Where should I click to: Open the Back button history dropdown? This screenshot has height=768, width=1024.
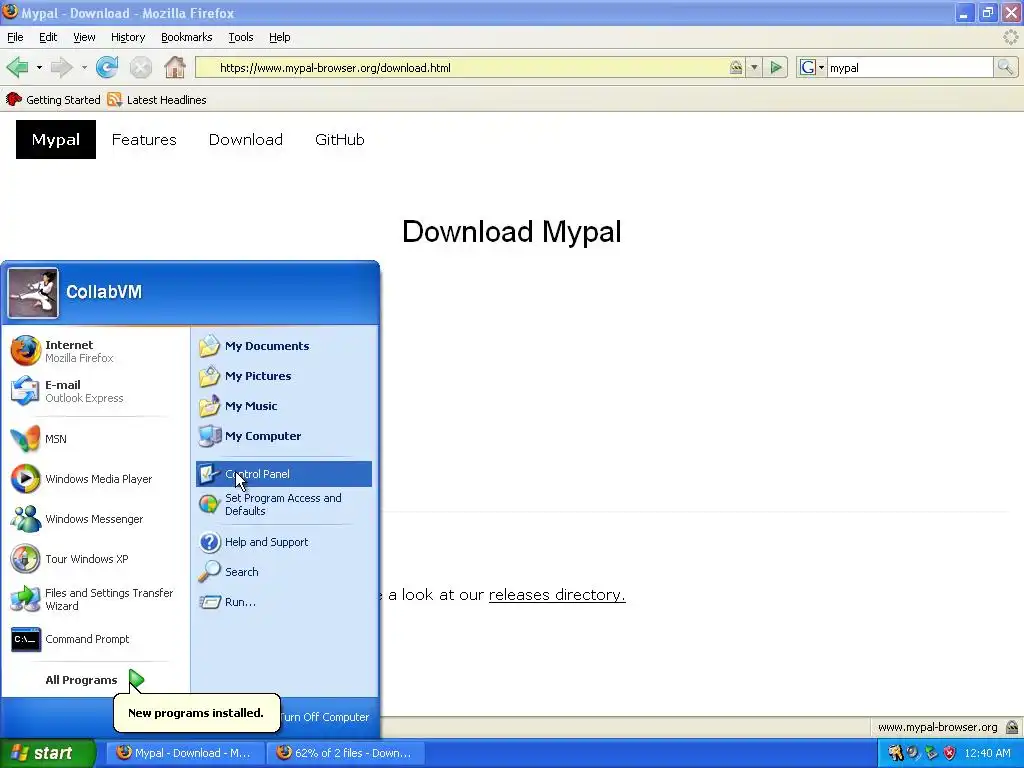click(39, 67)
